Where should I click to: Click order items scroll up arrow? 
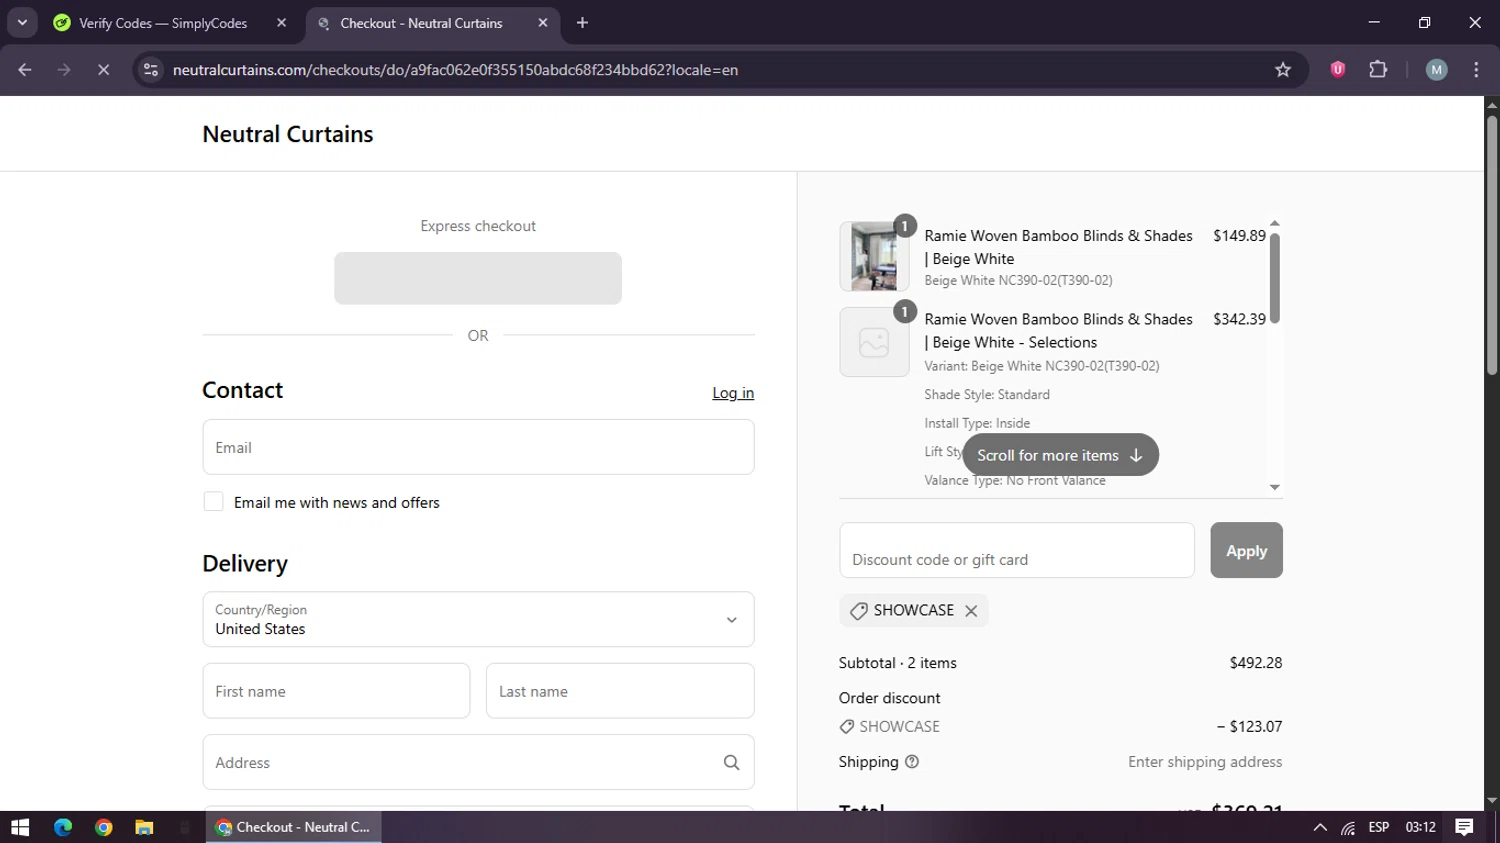(x=1274, y=223)
